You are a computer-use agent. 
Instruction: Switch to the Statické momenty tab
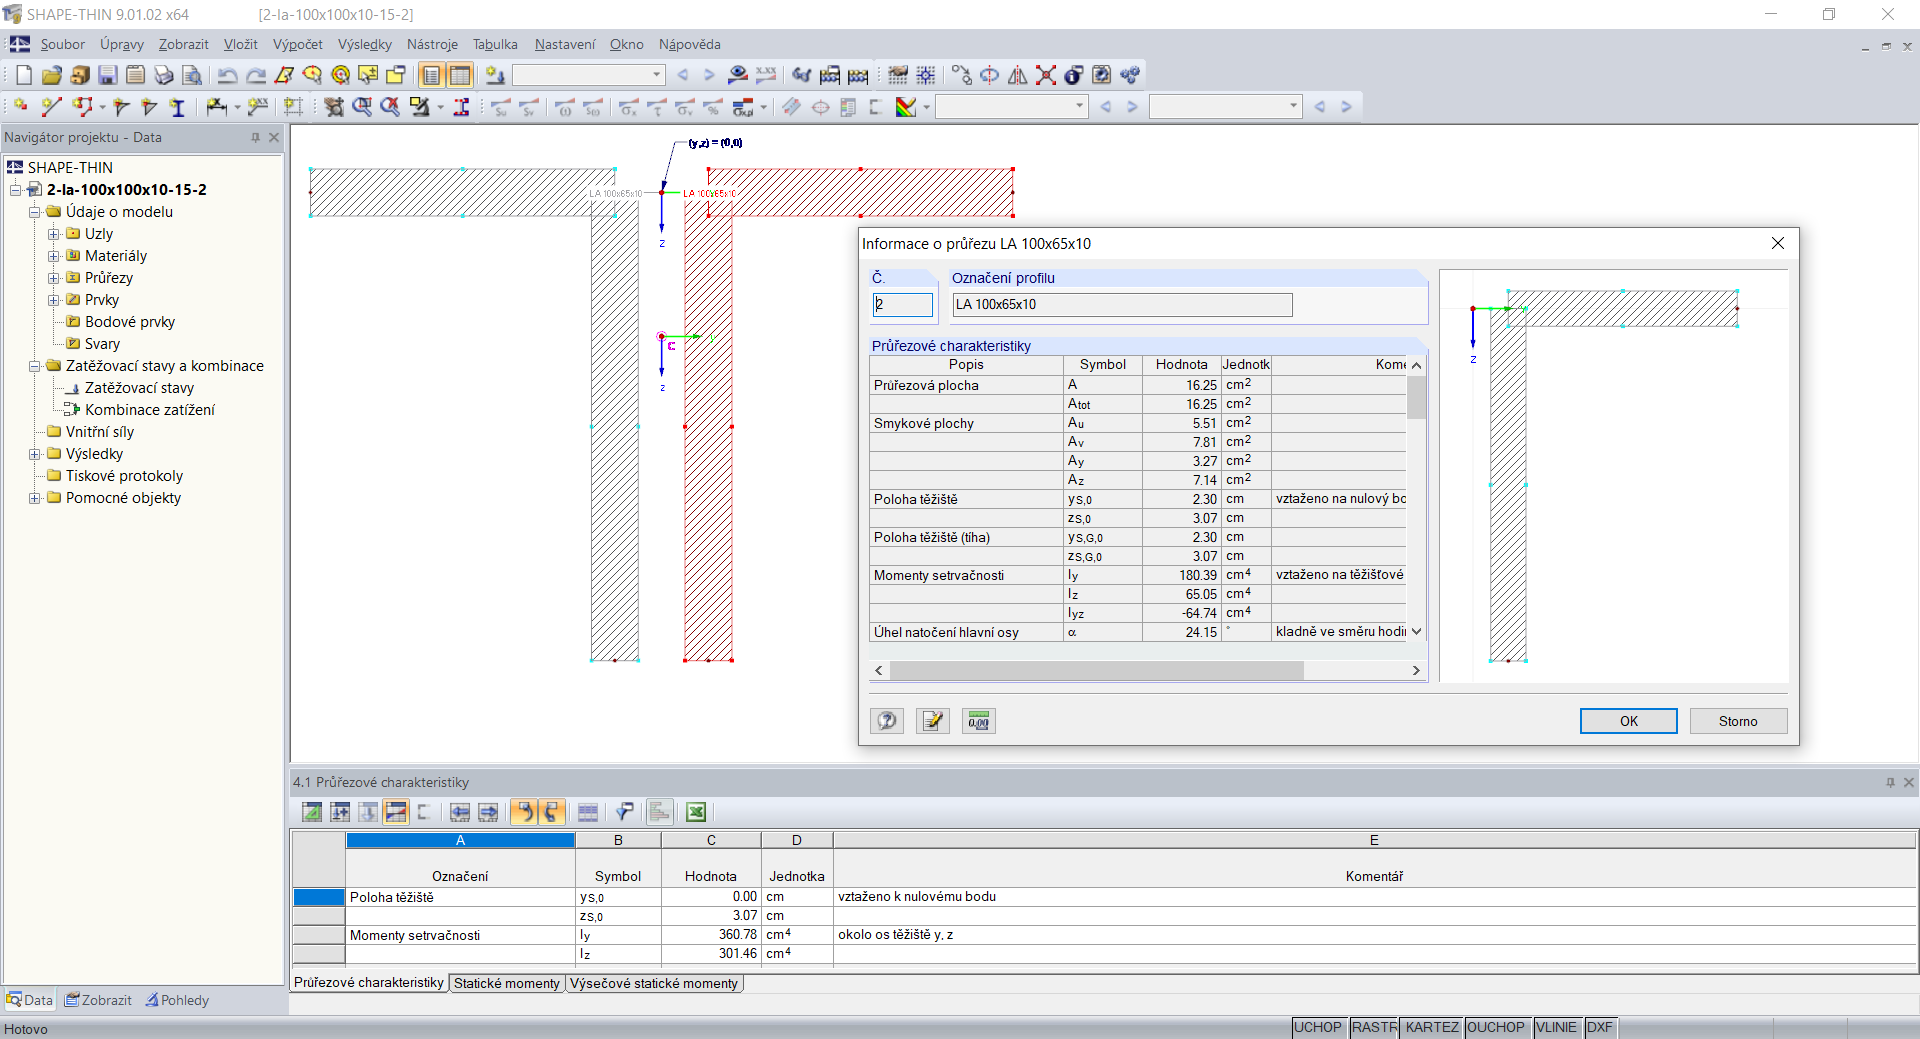click(506, 983)
